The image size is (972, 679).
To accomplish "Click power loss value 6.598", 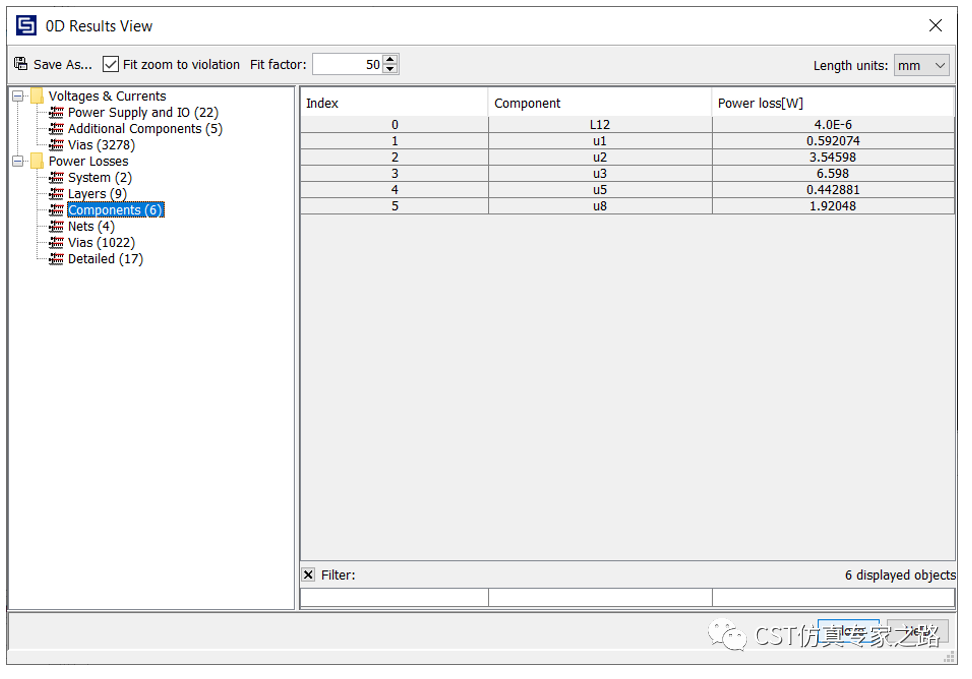I will [833, 174].
